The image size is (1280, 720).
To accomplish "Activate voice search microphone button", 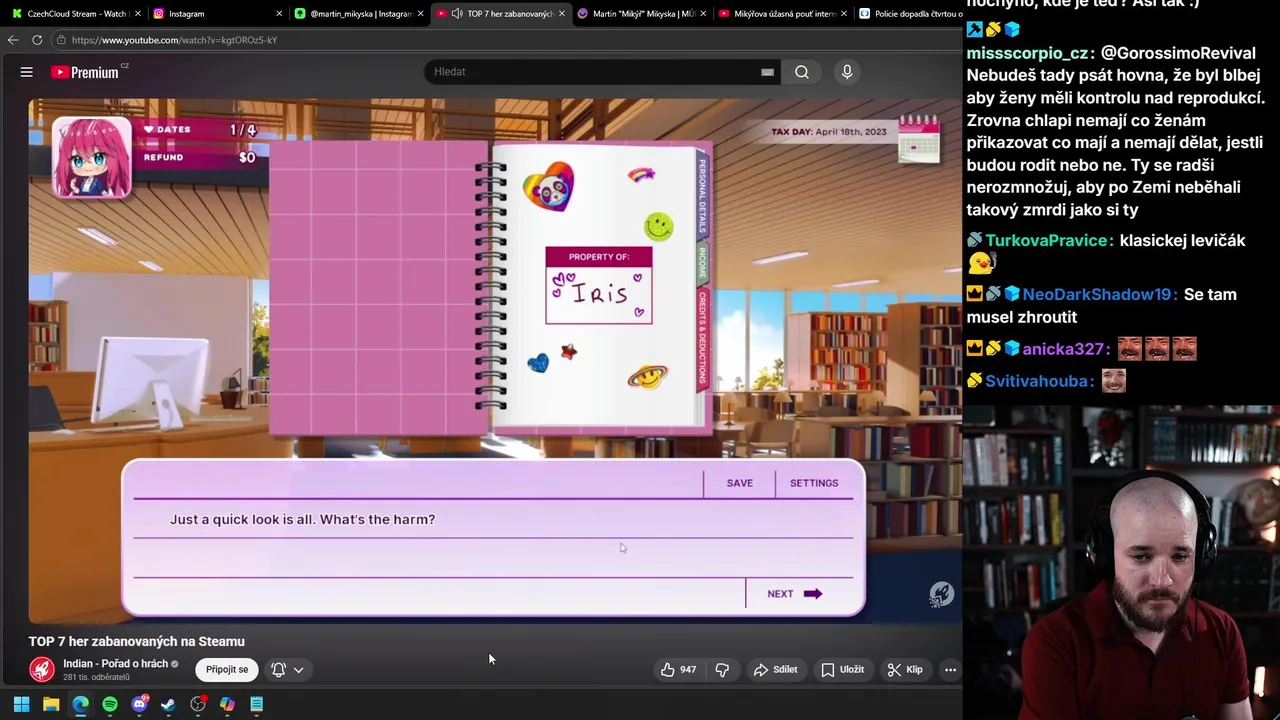I will click(847, 72).
